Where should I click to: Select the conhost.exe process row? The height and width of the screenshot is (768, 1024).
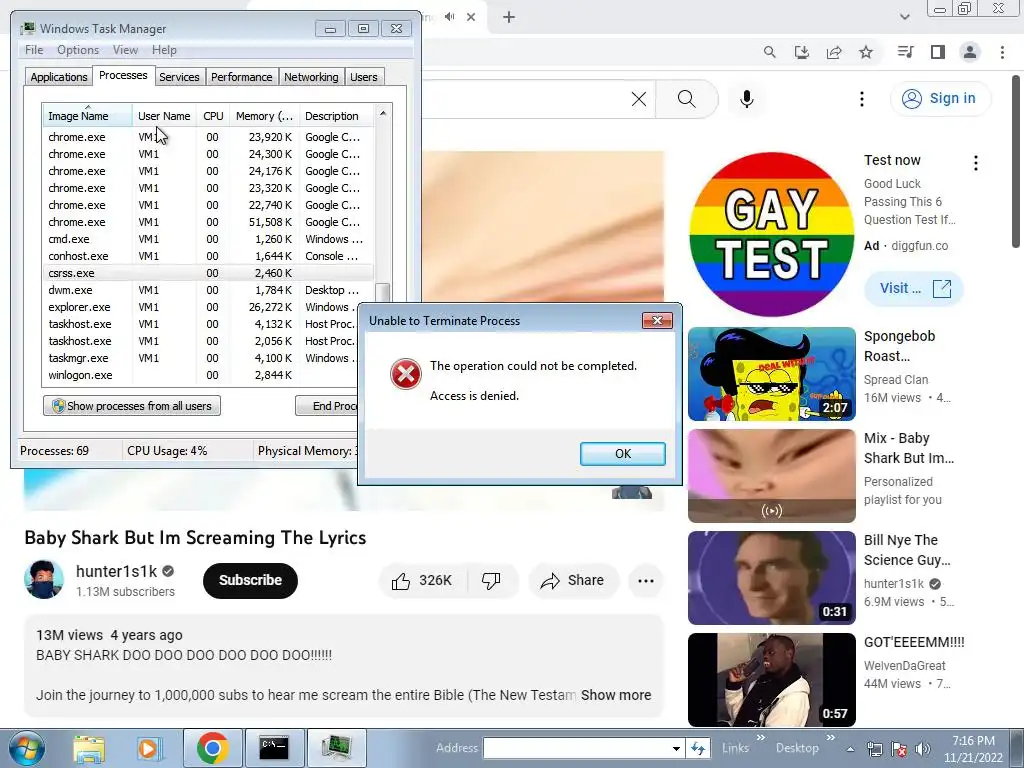(x=209, y=256)
